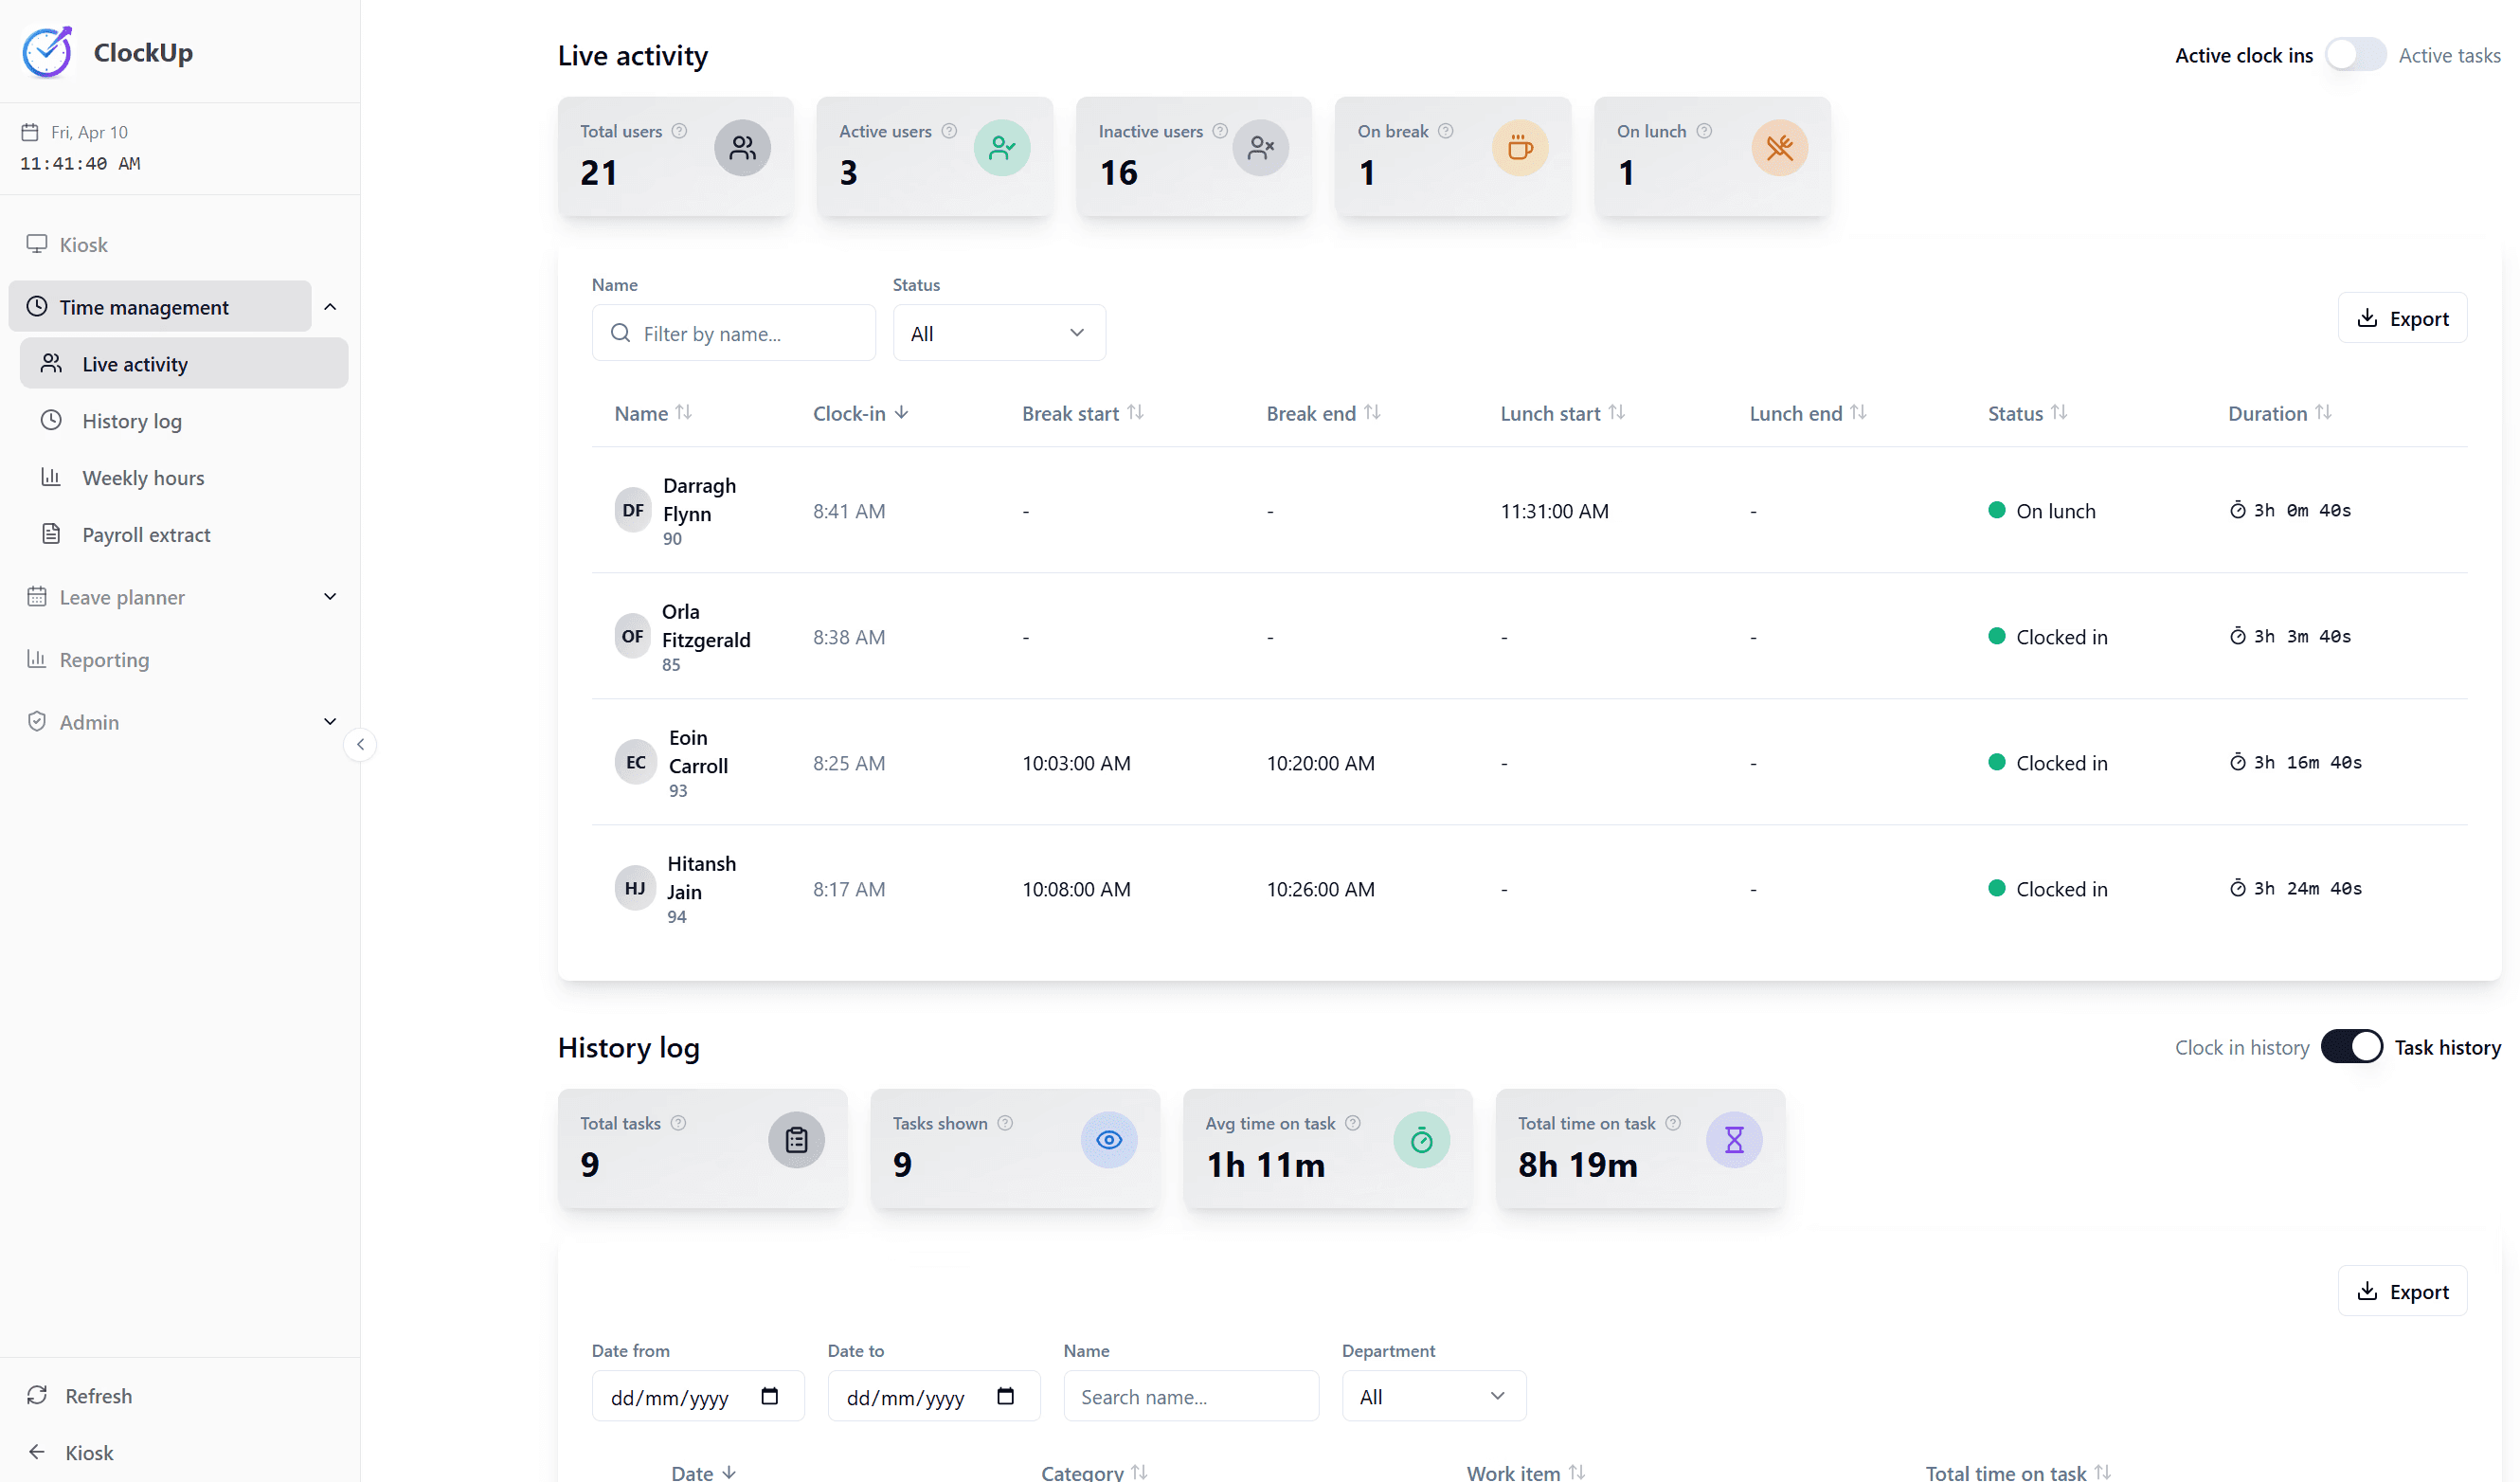Switch Task history toggle to Clock in history

[2351, 1046]
